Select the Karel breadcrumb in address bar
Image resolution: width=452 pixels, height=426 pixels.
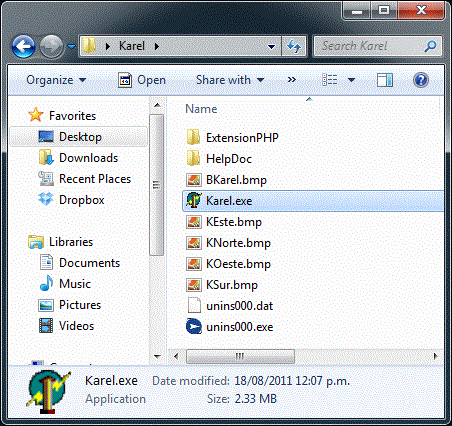pyautogui.click(x=132, y=46)
